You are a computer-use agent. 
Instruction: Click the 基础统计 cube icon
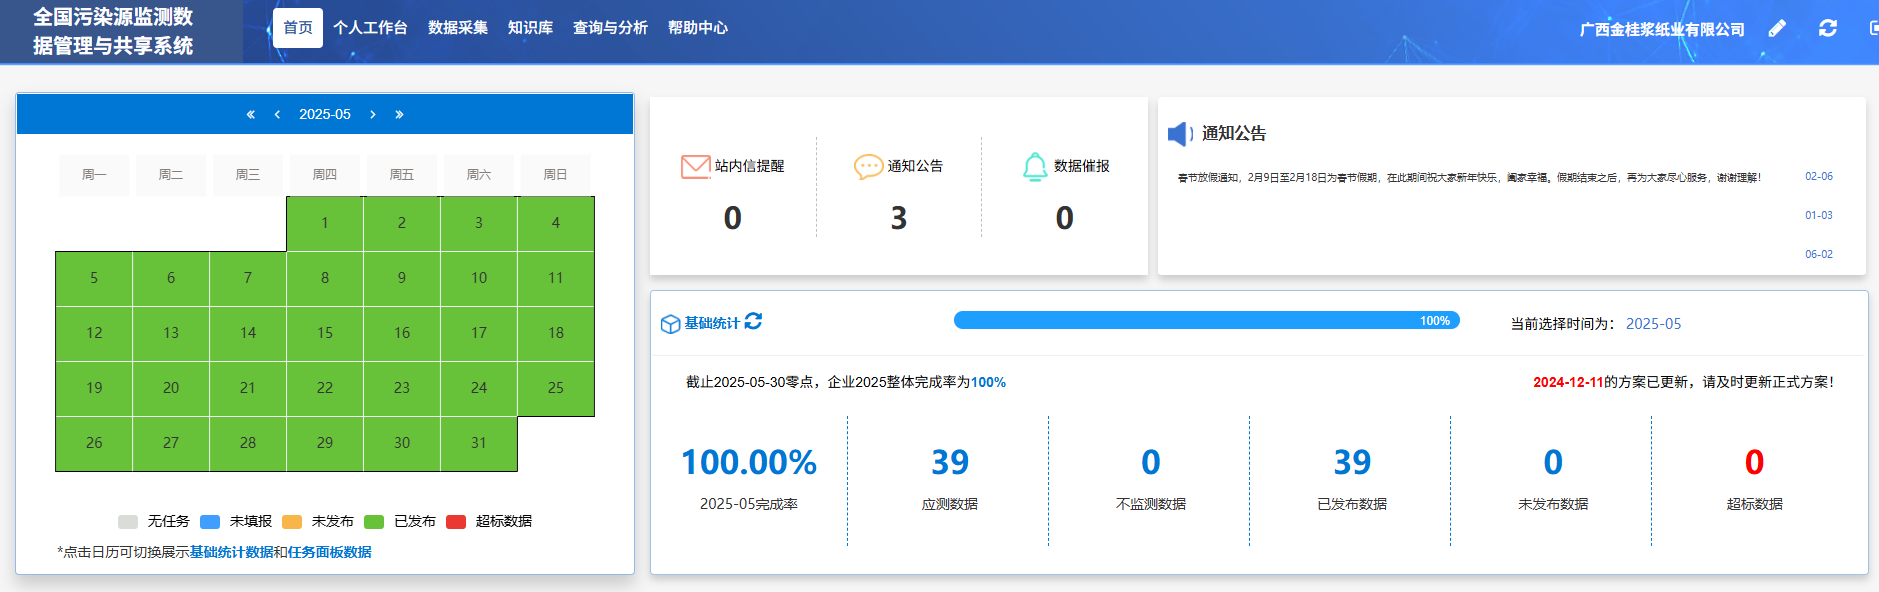click(670, 324)
